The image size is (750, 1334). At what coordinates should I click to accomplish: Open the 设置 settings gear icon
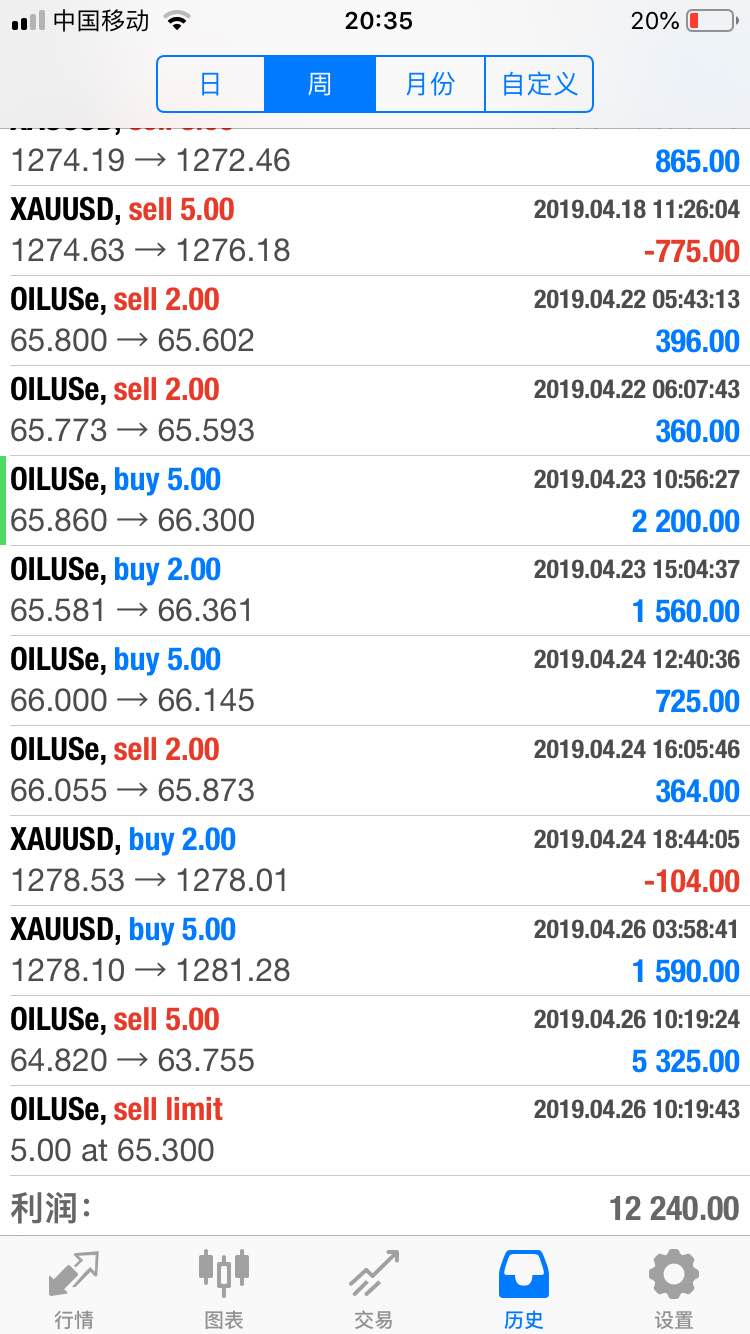(x=674, y=1274)
